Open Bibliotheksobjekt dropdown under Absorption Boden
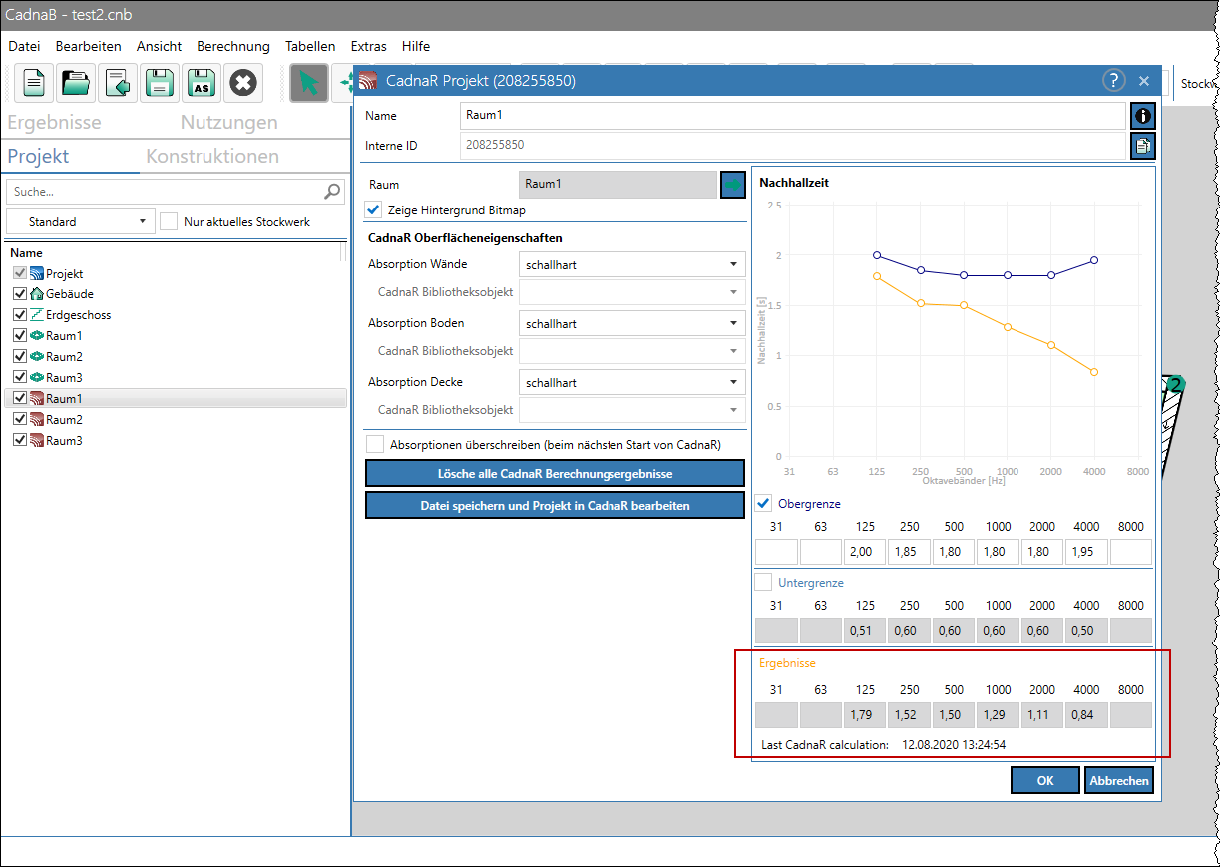The width and height of the screenshot is (1220, 867). [632, 351]
